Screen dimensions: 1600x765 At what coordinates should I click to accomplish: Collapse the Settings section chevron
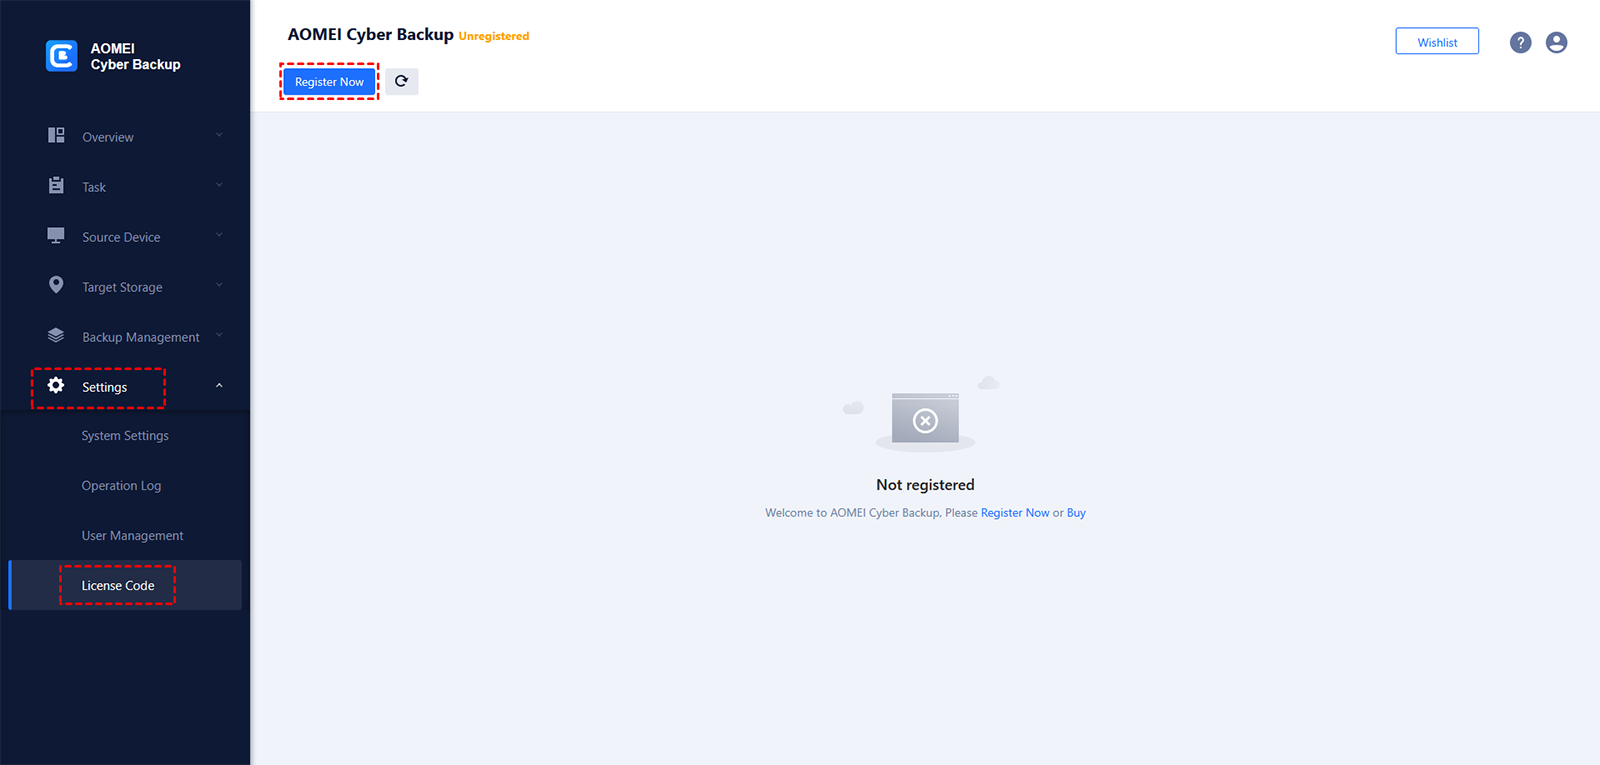[x=219, y=385]
